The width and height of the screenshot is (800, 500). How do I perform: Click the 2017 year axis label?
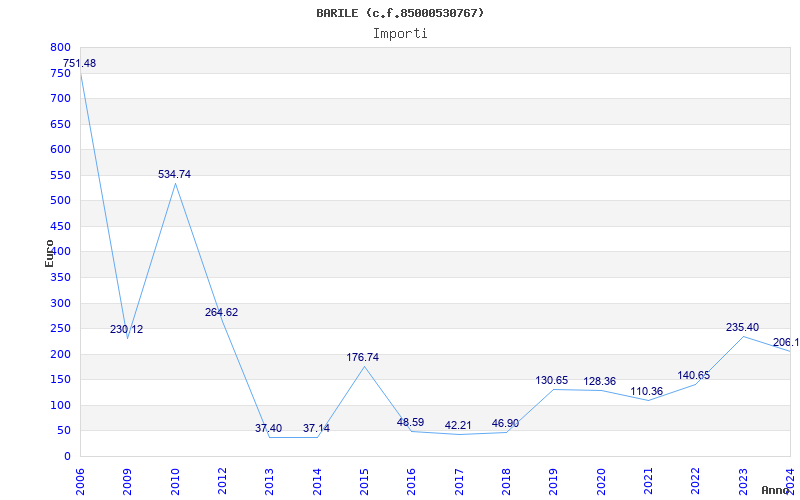459,482
